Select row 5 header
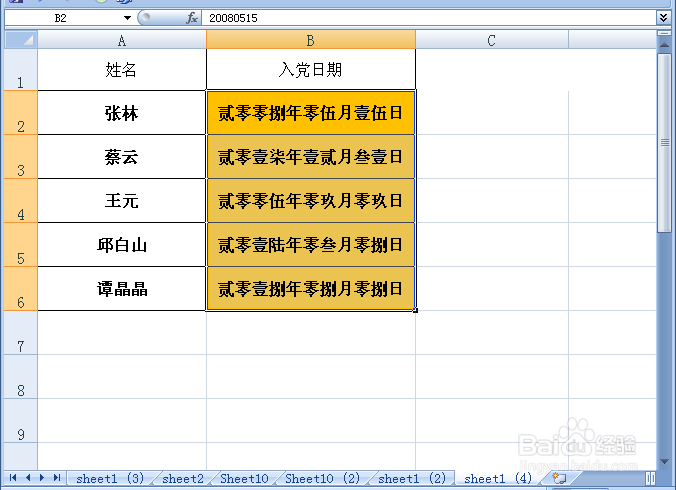The width and height of the screenshot is (676, 490). pyautogui.click(x=21, y=245)
